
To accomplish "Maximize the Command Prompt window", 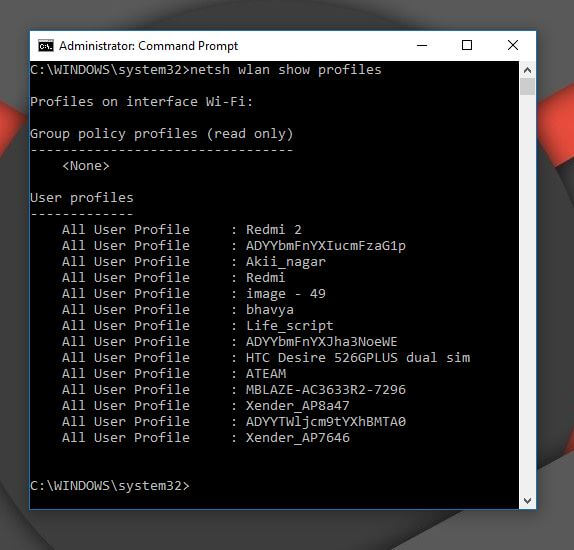I will pos(467,46).
